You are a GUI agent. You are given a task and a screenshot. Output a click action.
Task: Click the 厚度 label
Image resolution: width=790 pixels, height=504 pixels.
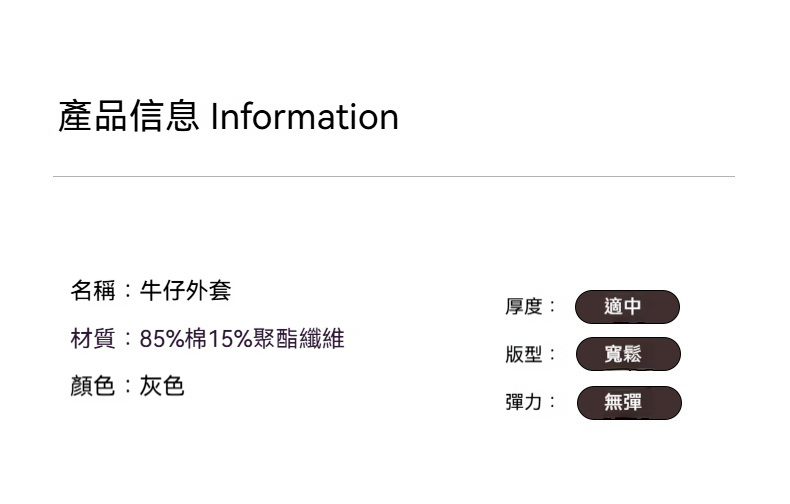point(523,307)
